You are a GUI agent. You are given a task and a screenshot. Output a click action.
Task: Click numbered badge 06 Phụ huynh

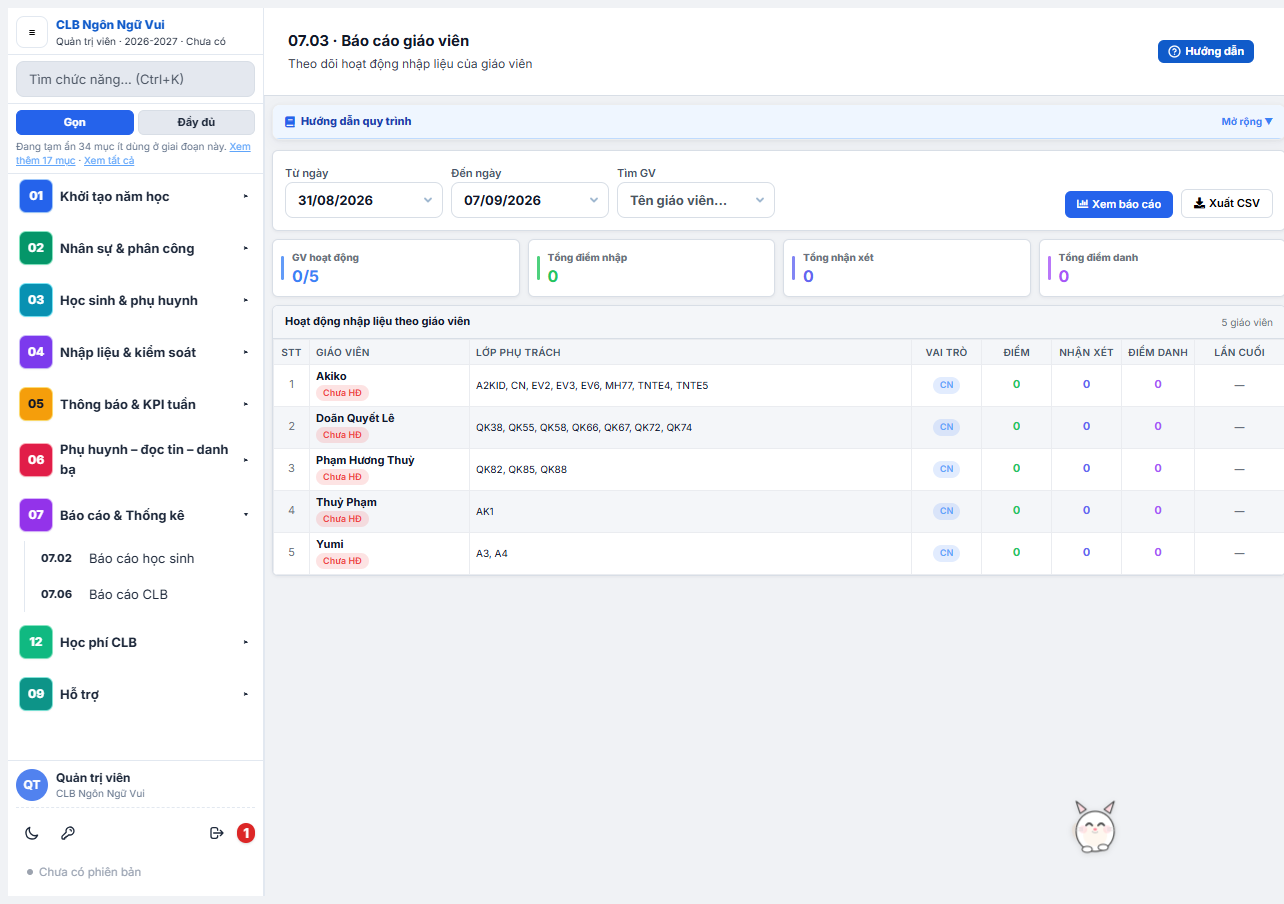tap(36, 460)
